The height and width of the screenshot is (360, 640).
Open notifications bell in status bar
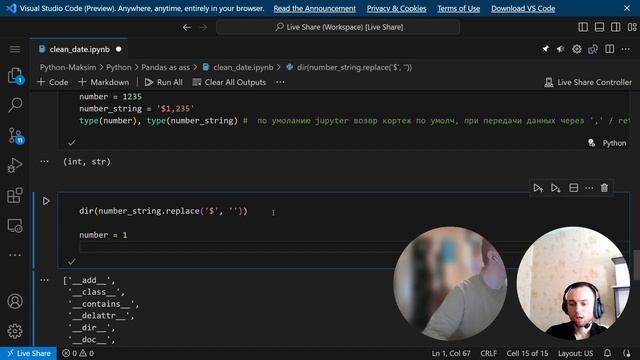[607, 353]
